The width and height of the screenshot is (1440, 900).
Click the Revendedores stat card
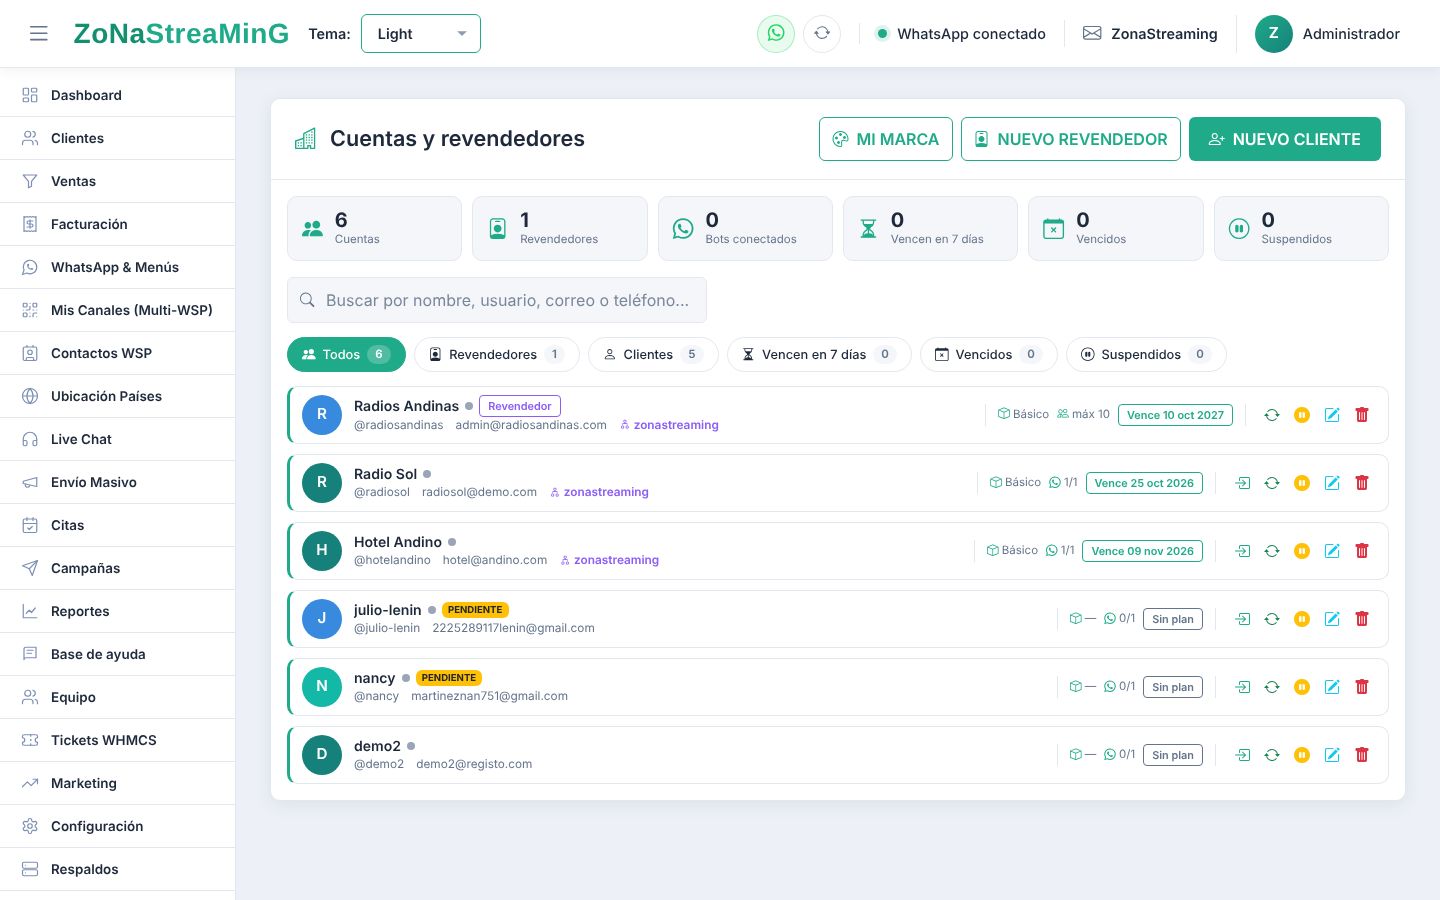pyautogui.click(x=560, y=228)
